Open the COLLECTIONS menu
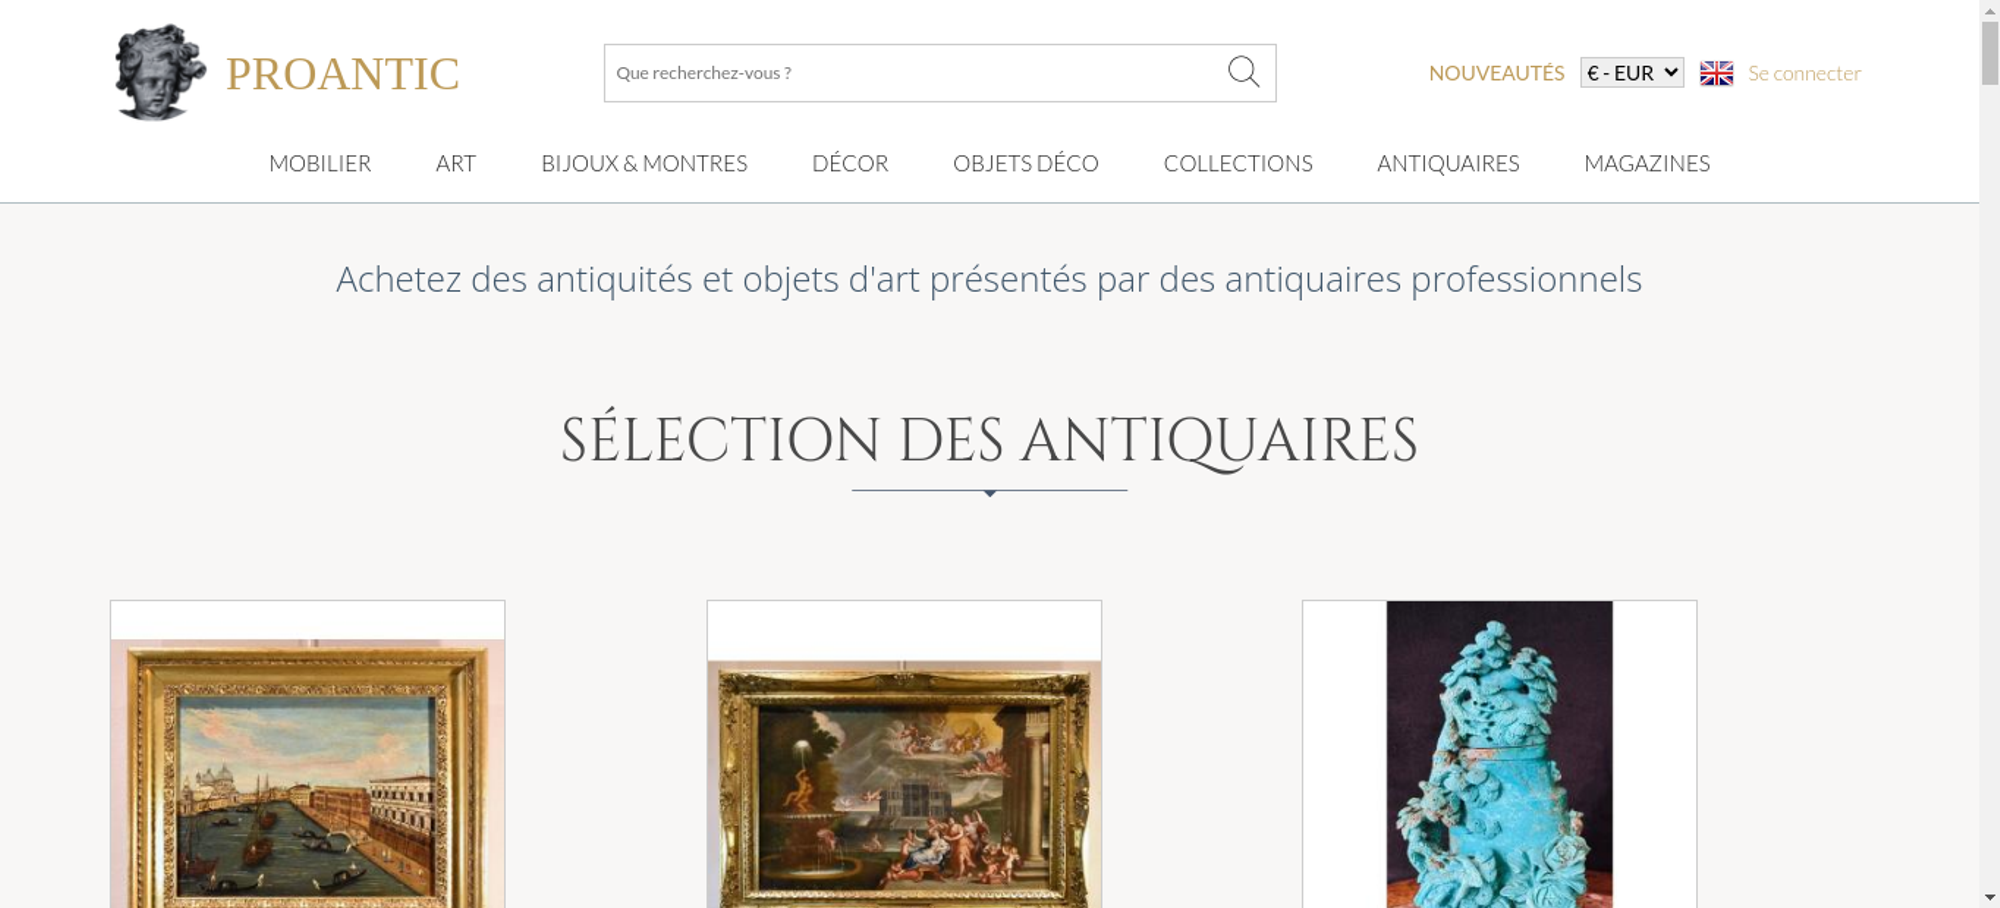 1238,163
